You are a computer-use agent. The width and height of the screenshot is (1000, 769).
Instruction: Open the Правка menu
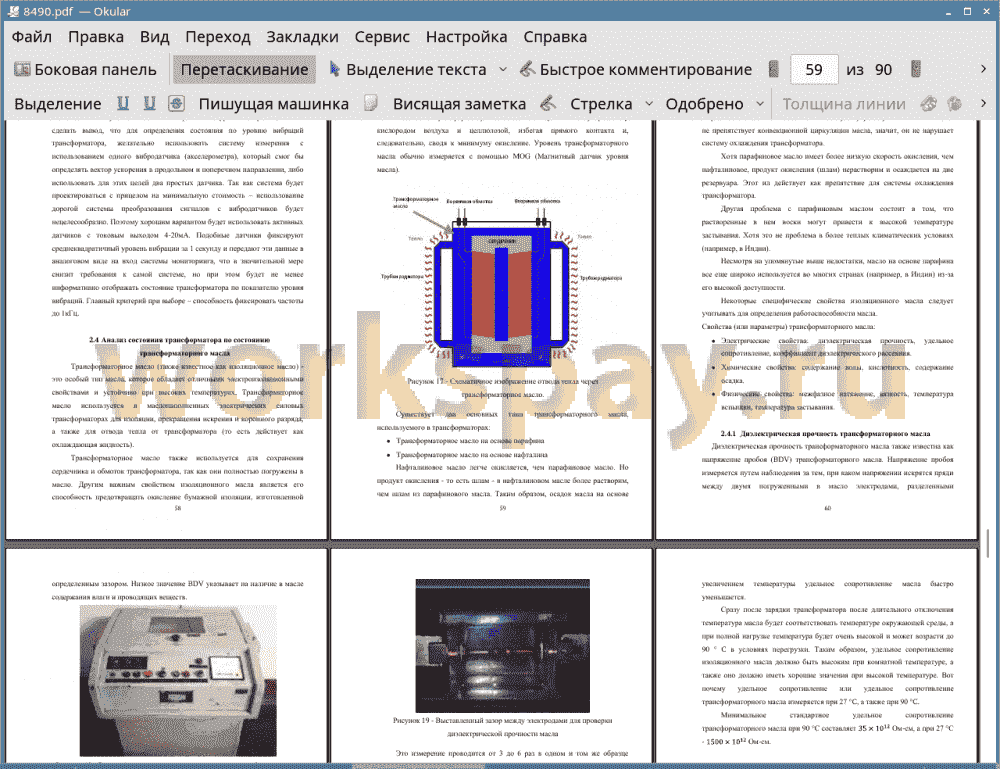click(96, 37)
